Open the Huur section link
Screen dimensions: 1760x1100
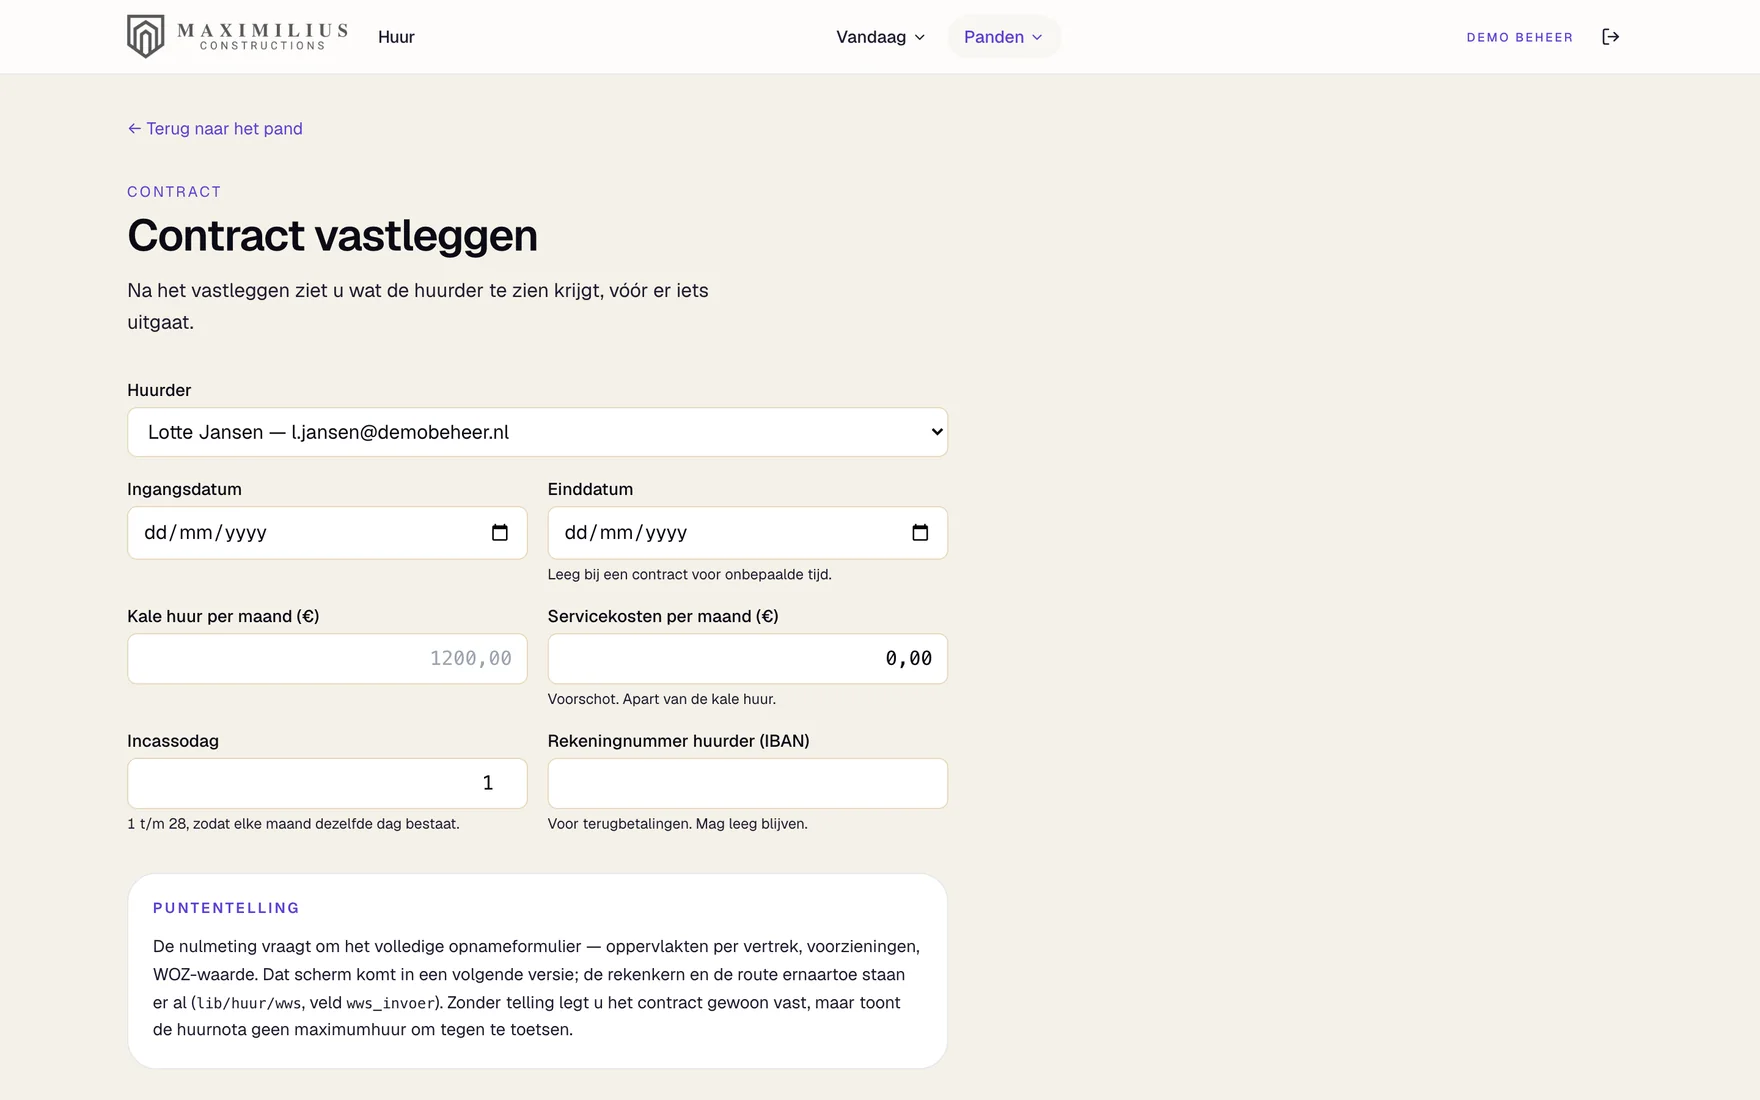pyautogui.click(x=396, y=37)
